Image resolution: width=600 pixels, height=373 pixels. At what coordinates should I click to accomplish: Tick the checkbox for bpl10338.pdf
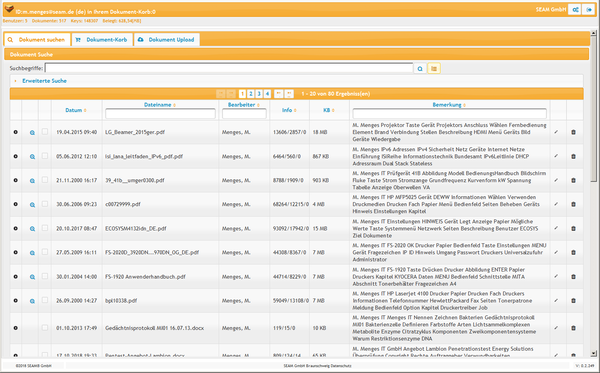click(x=45, y=300)
